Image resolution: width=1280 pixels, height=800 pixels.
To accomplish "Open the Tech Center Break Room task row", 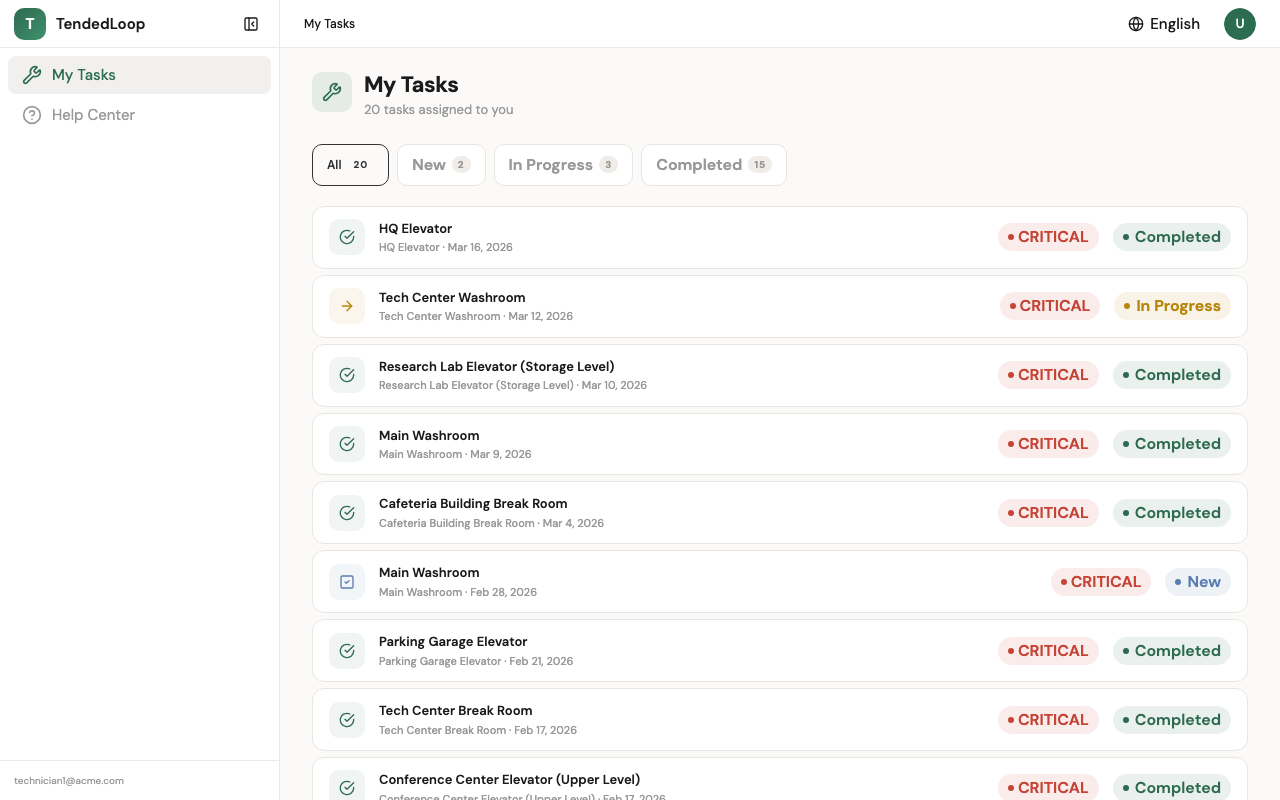I will click(x=455, y=711).
